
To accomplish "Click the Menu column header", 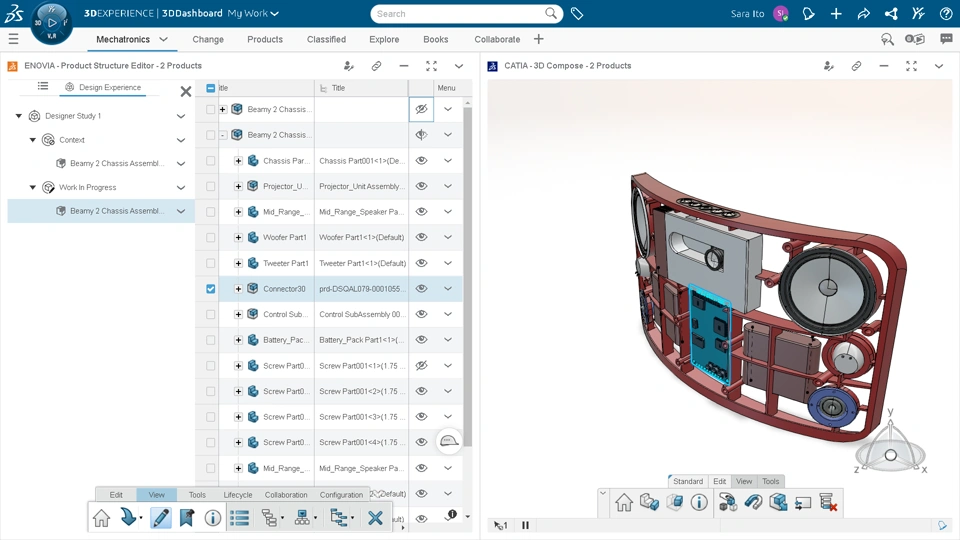I will pos(446,88).
